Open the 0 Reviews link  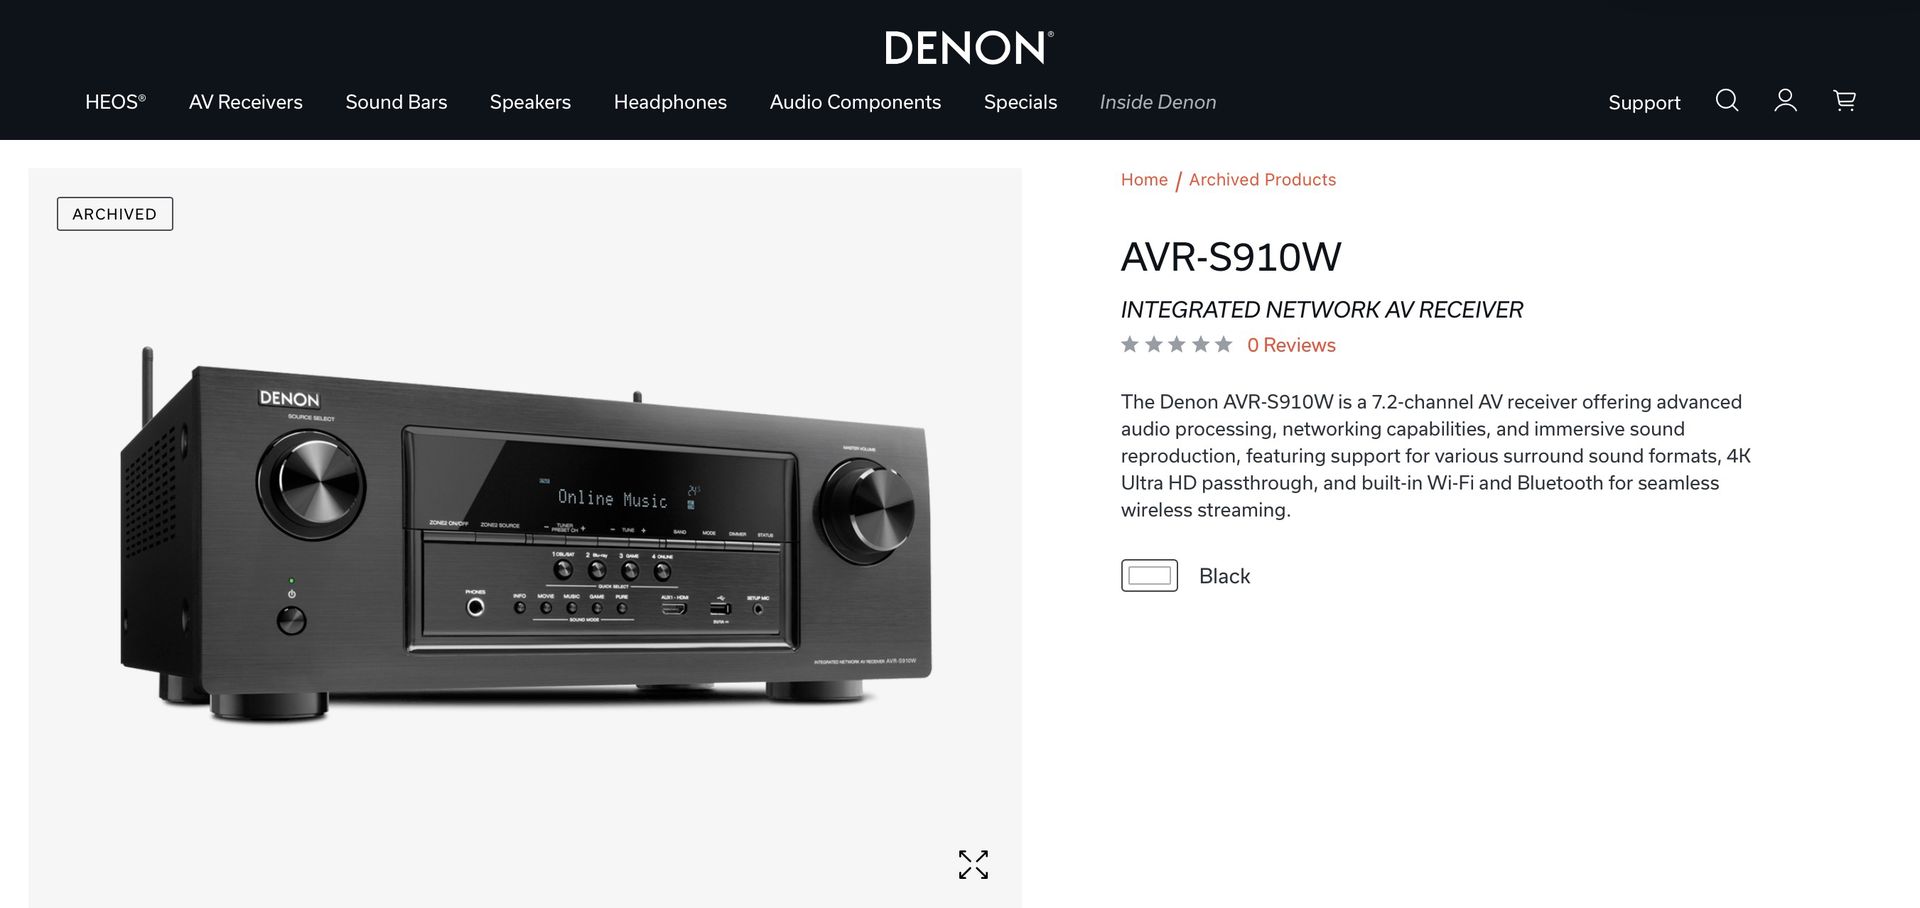tap(1291, 345)
